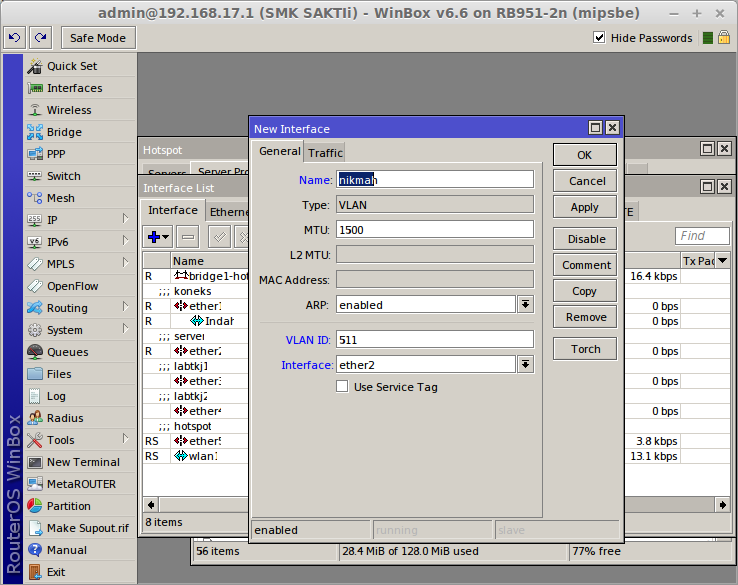Switch to the Traffic tab
This screenshot has width=738, height=585.
pos(325,153)
